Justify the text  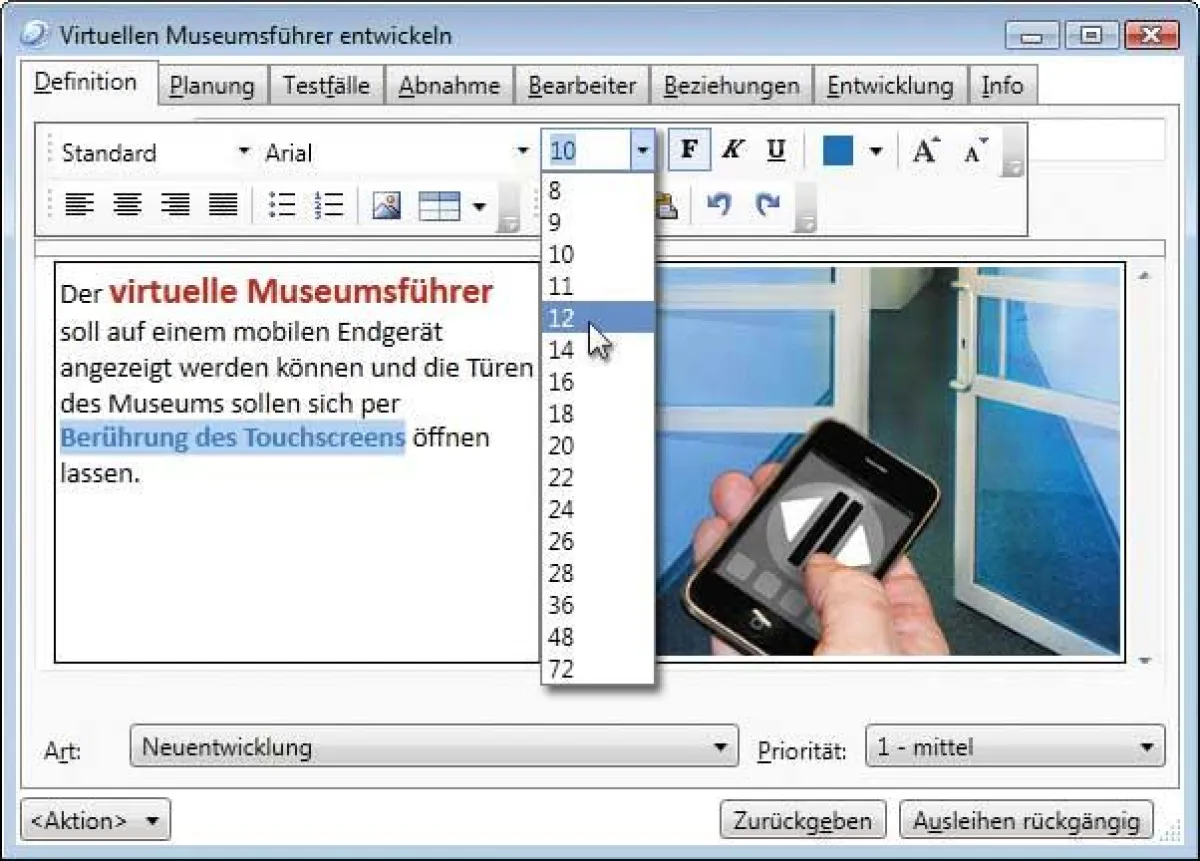pos(223,205)
